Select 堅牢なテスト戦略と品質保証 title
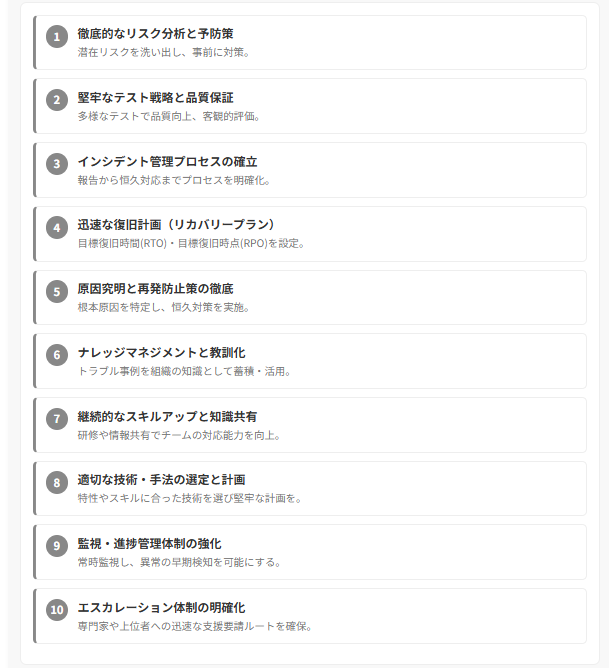Viewport: 609px width, 668px height. (x=155, y=98)
